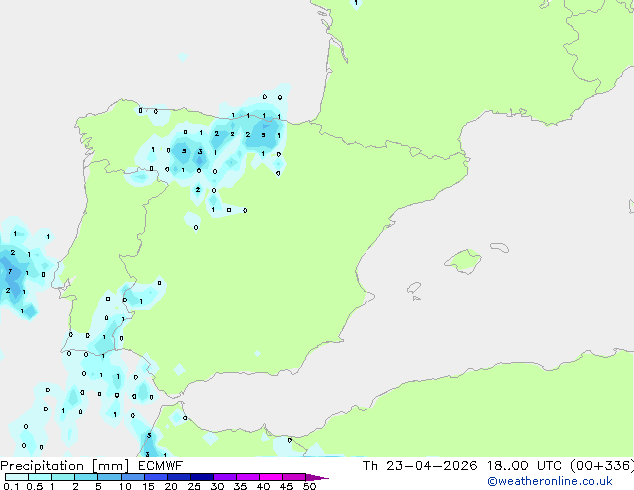Viewport: 634px width, 490px height.
Task: Click the Ibiza island outline
Action: [x=414, y=288]
